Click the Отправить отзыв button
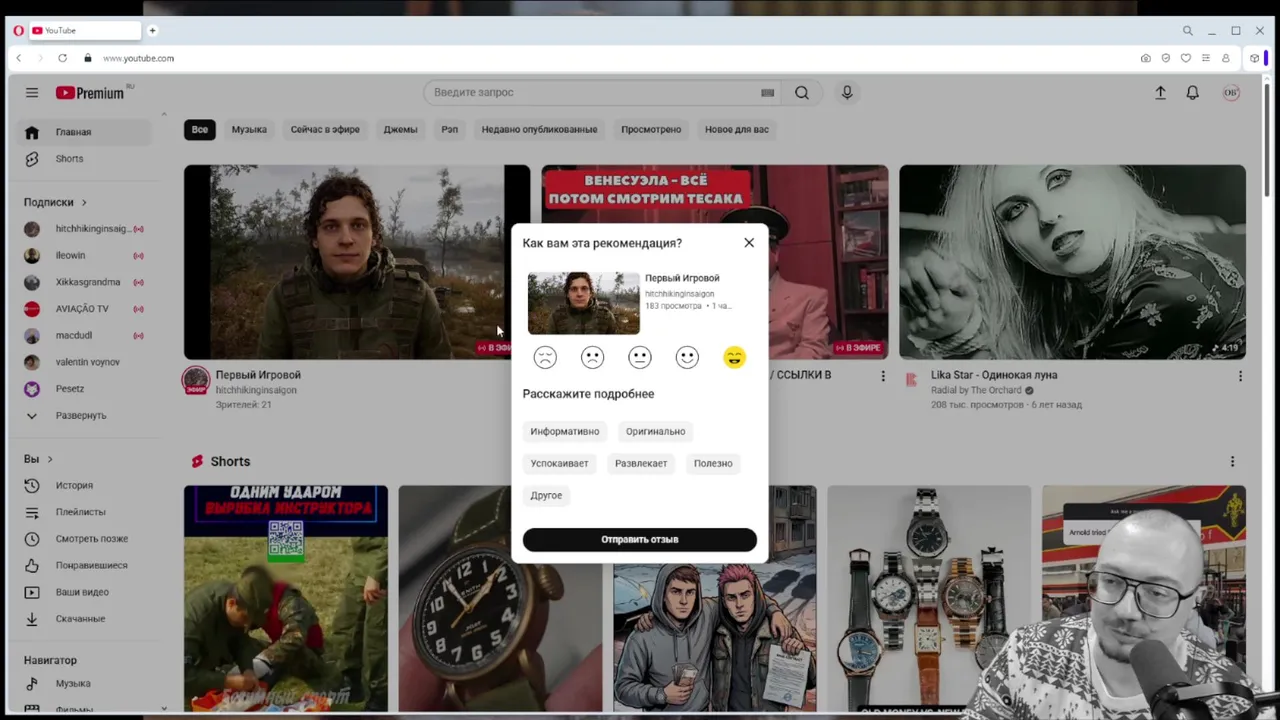The width and height of the screenshot is (1280, 720). (640, 539)
